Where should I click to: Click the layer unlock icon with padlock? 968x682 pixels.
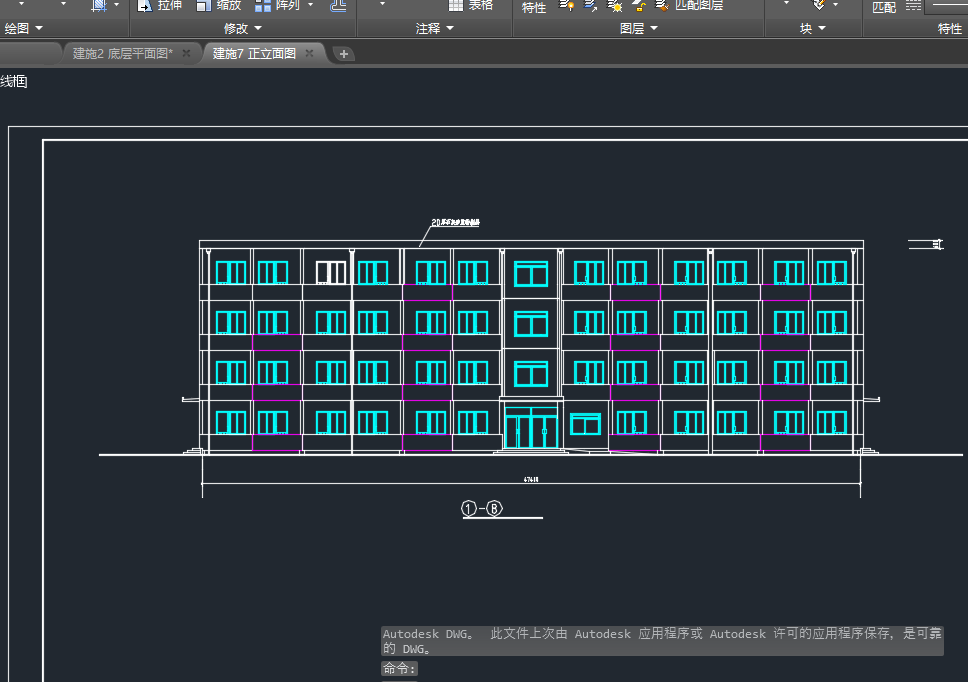tap(639, 5)
